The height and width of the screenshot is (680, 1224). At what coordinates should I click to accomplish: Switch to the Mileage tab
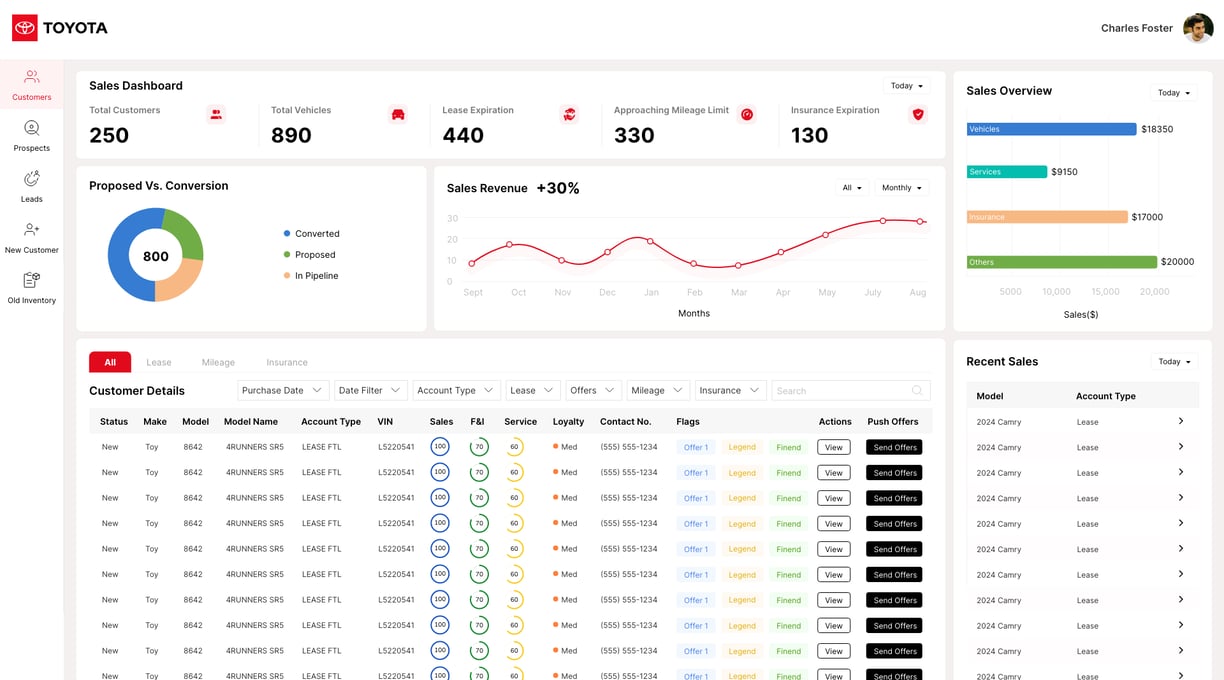click(x=218, y=363)
